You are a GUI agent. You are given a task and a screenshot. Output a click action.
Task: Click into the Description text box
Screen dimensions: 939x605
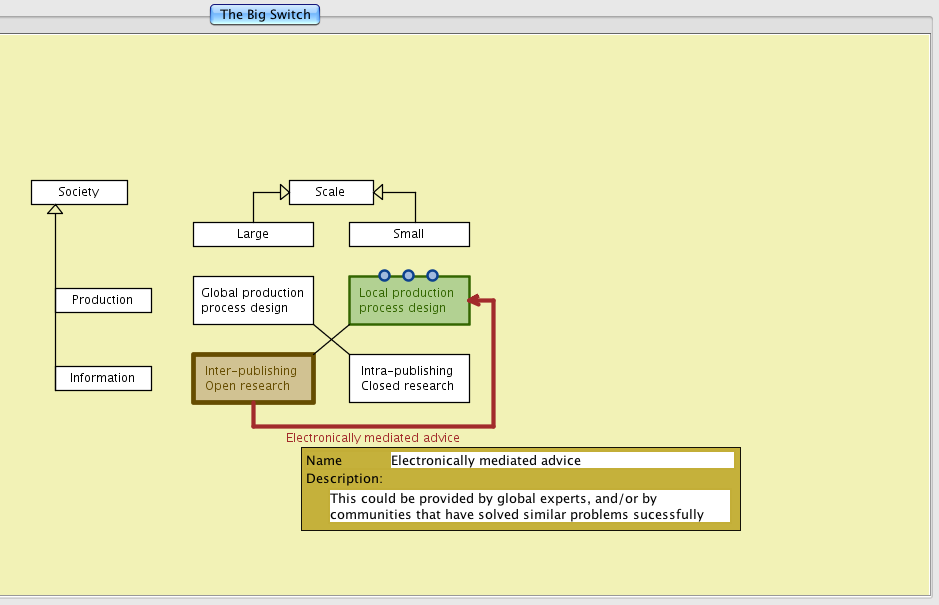click(x=529, y=506)
